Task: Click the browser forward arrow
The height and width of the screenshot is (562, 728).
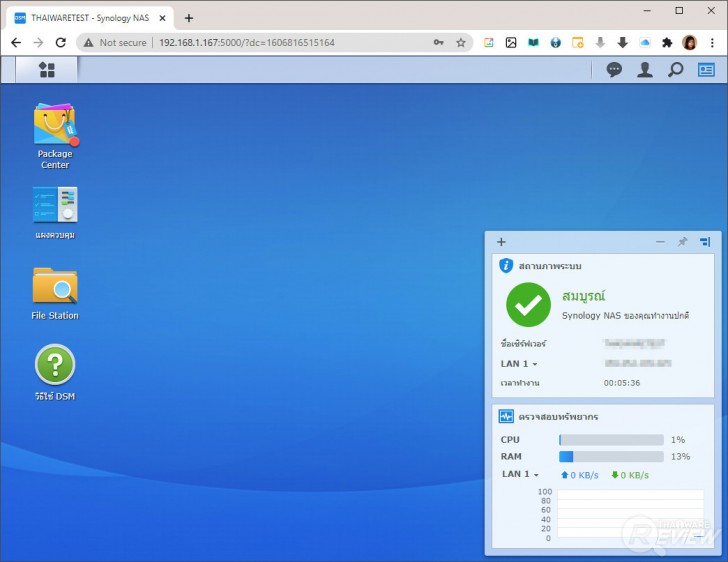Action: (38, 43)
